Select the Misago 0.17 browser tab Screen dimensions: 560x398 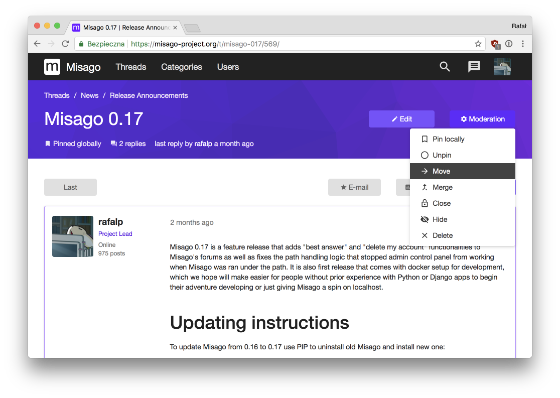pos(125,28)
